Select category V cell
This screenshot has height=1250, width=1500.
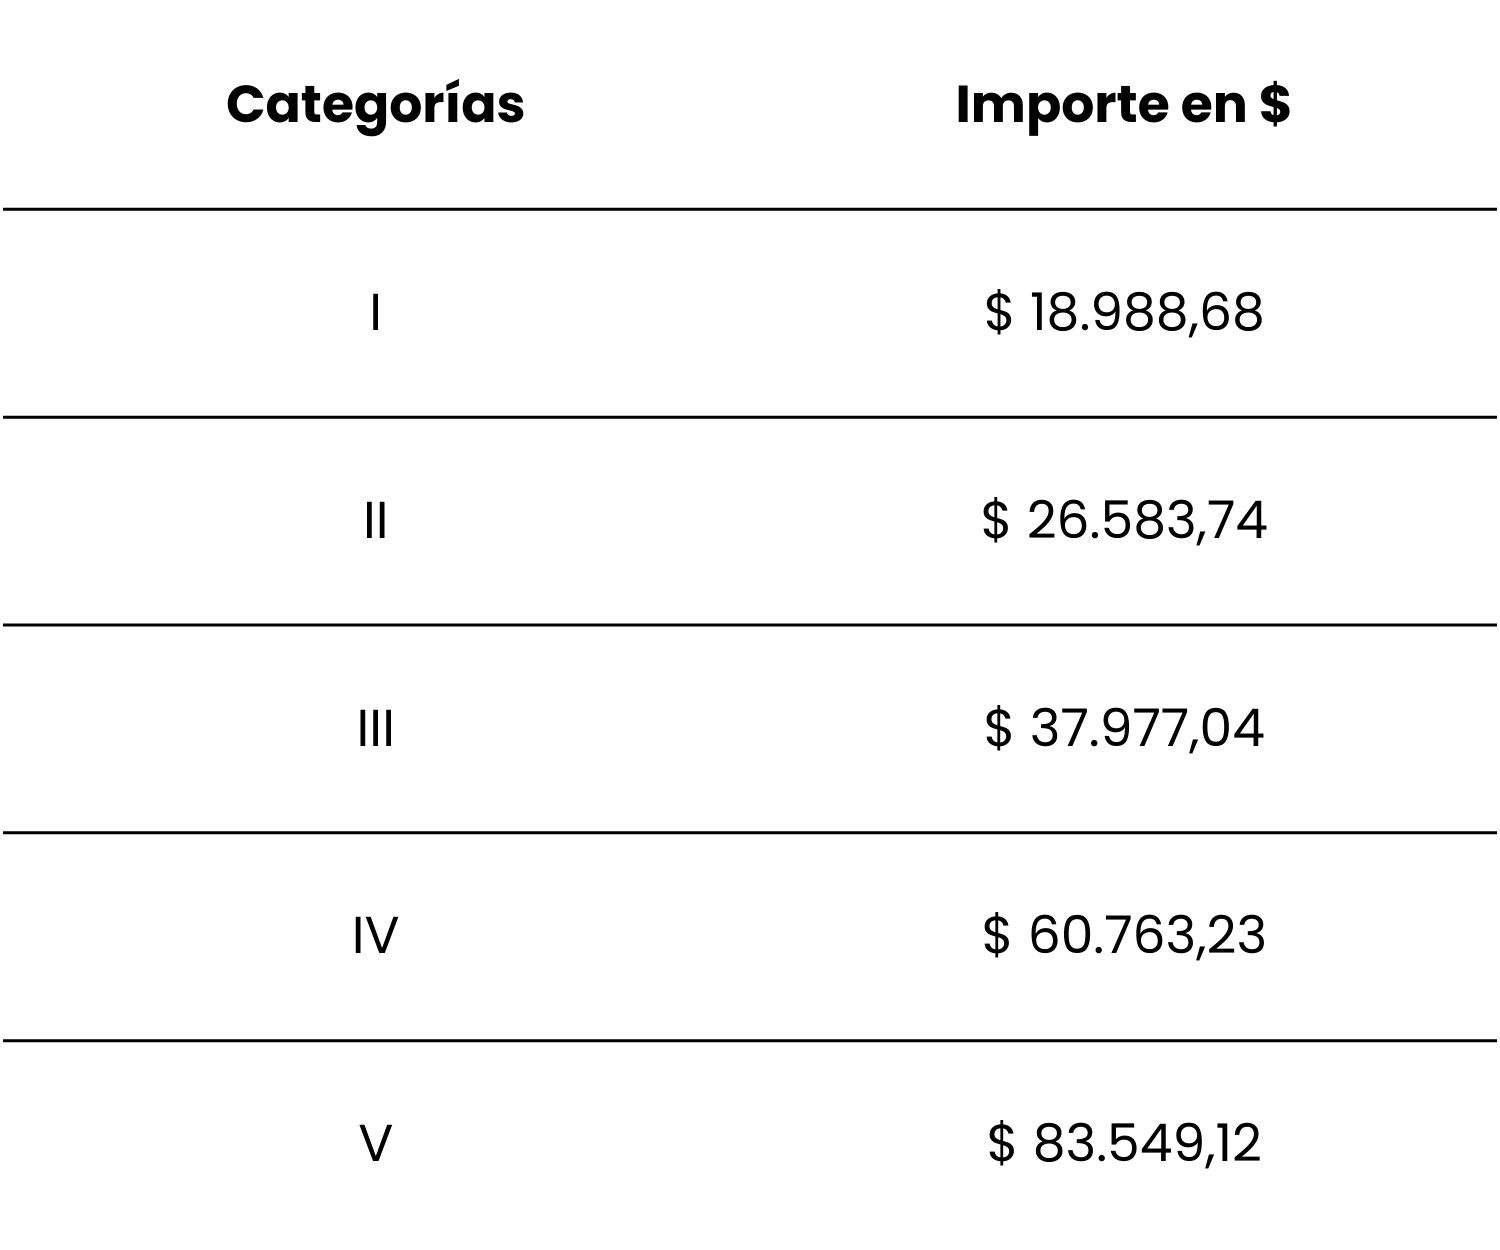[375, 1143]
